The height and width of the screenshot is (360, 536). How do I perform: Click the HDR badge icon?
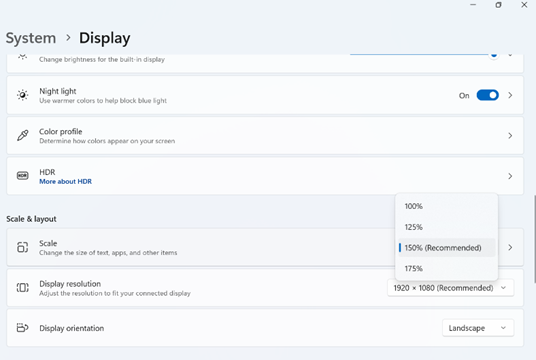23,176
